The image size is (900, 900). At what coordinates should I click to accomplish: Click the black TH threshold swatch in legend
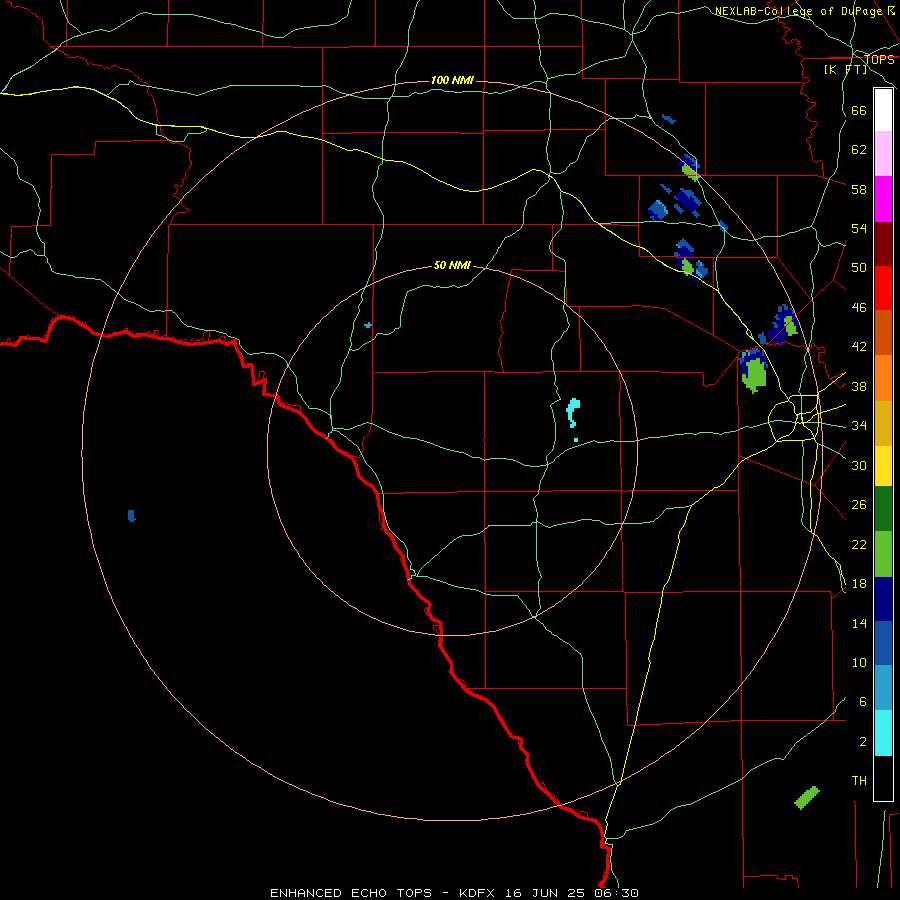[883, 778]
